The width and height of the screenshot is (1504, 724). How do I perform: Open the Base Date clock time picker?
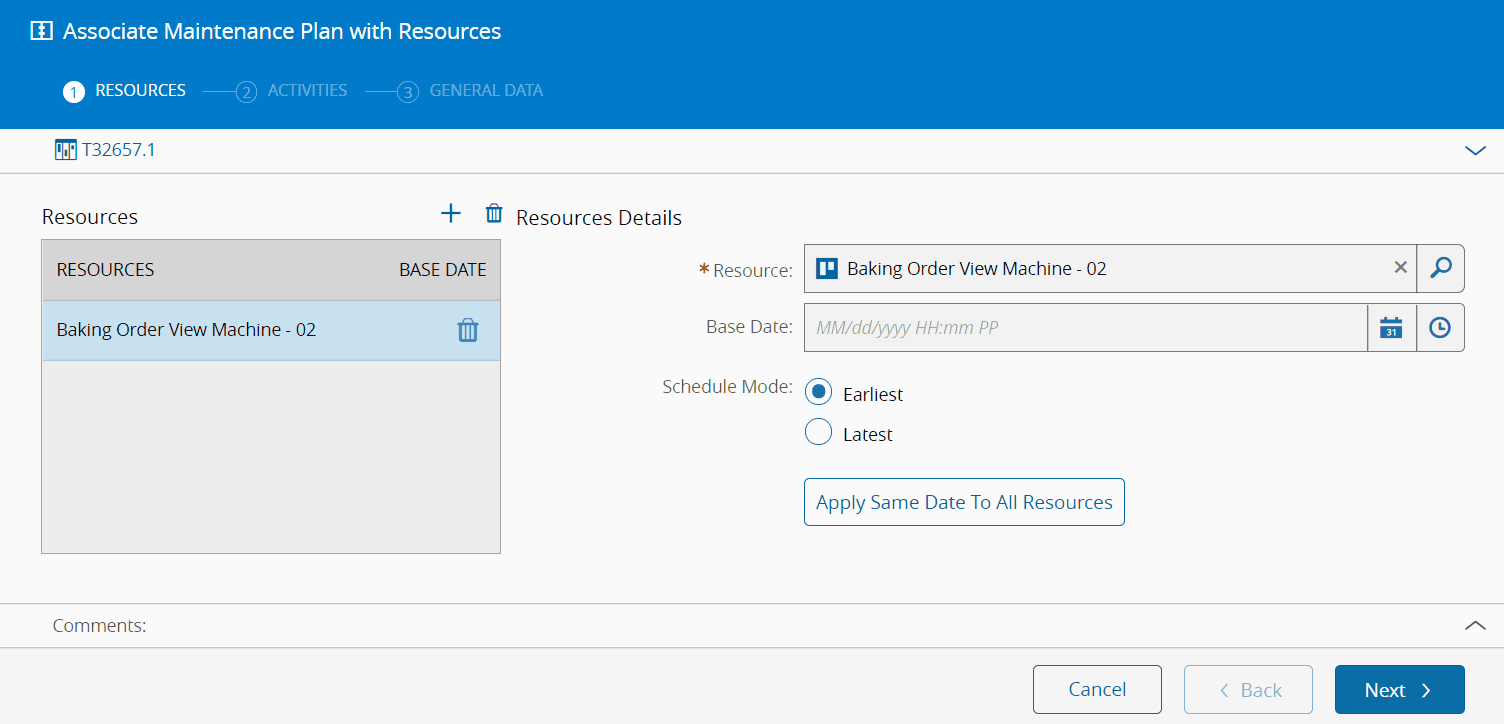pos(1440,328)
